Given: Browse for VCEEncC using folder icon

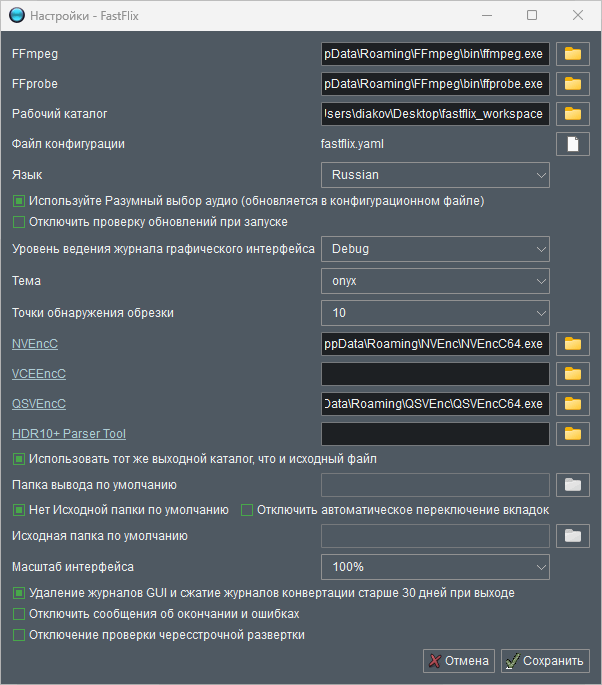Looking at the screenshot, I should click(573, 374).
